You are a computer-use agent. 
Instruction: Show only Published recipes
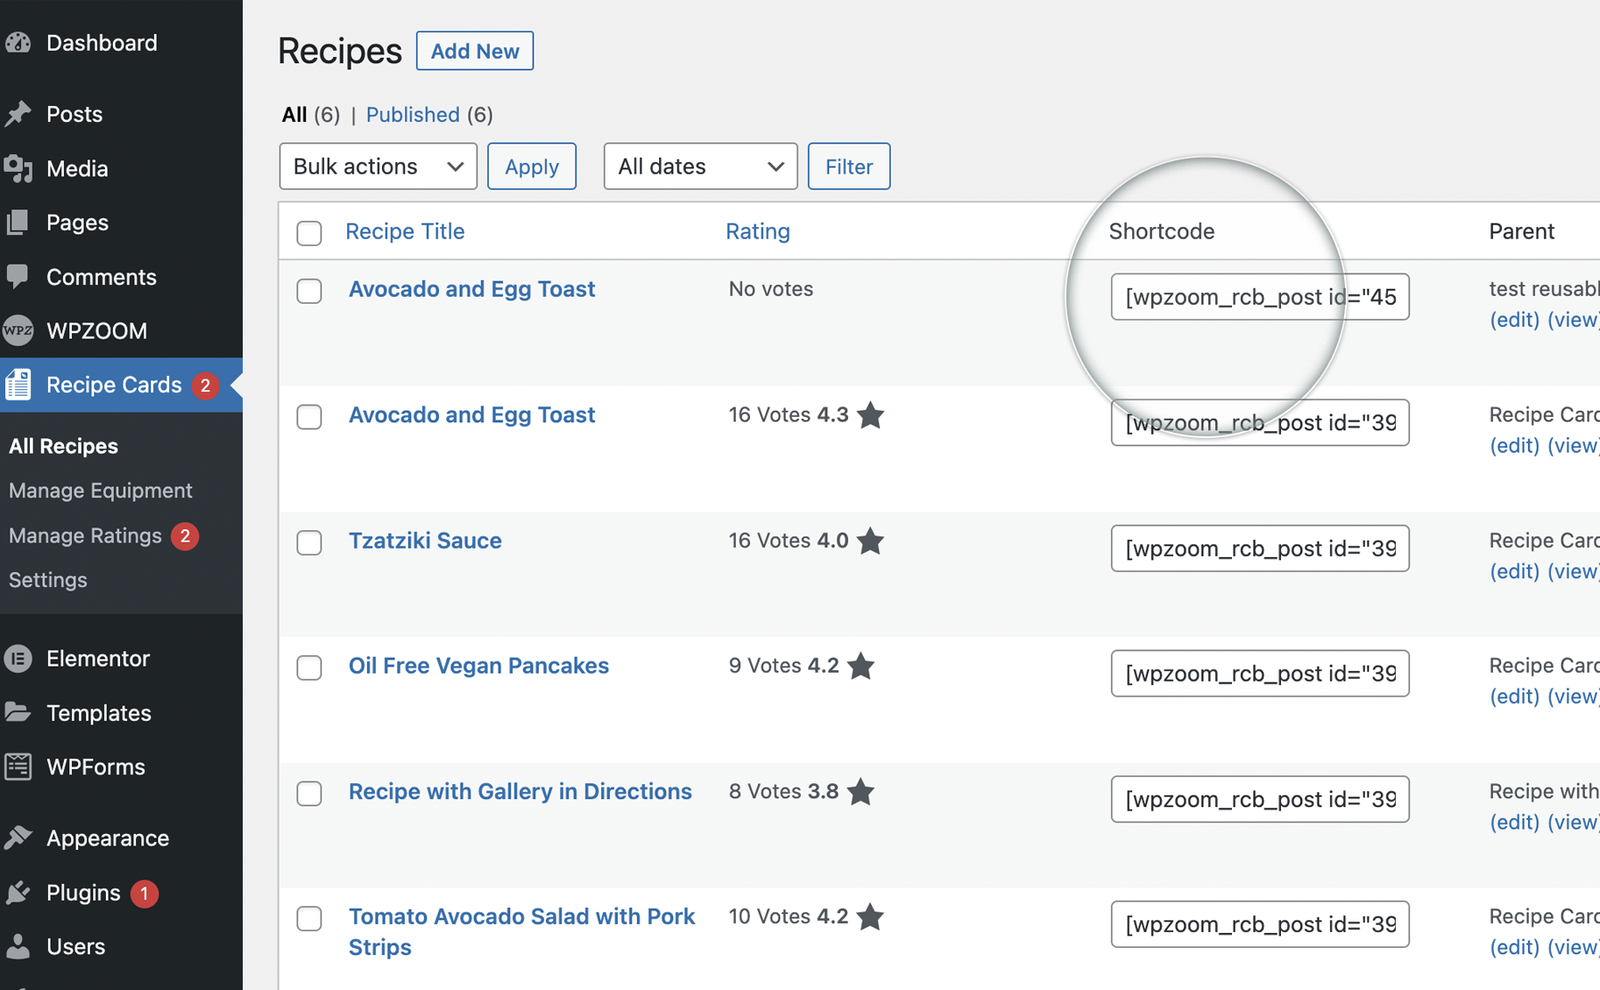click(x=412, y=115)
